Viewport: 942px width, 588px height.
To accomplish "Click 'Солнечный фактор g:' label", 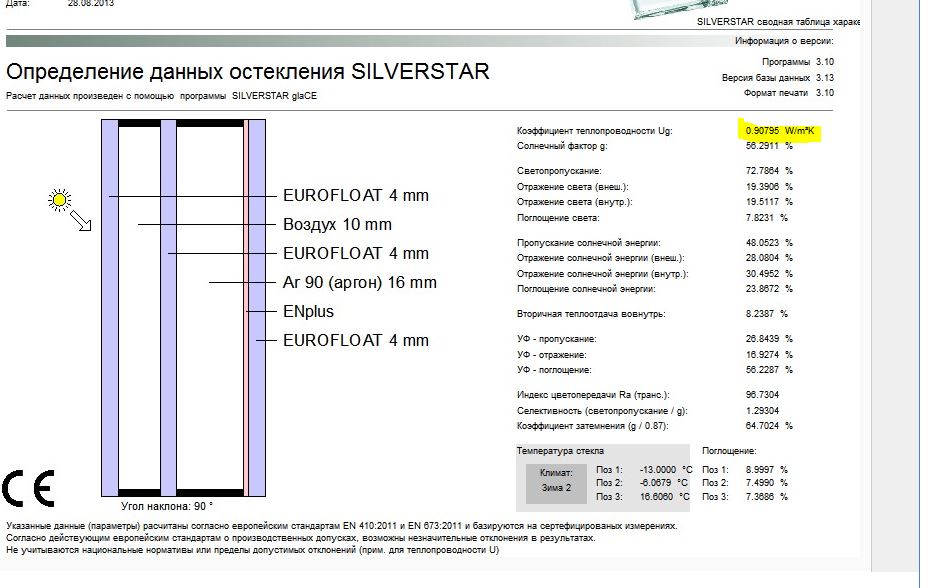I will (x=562, y=146).
